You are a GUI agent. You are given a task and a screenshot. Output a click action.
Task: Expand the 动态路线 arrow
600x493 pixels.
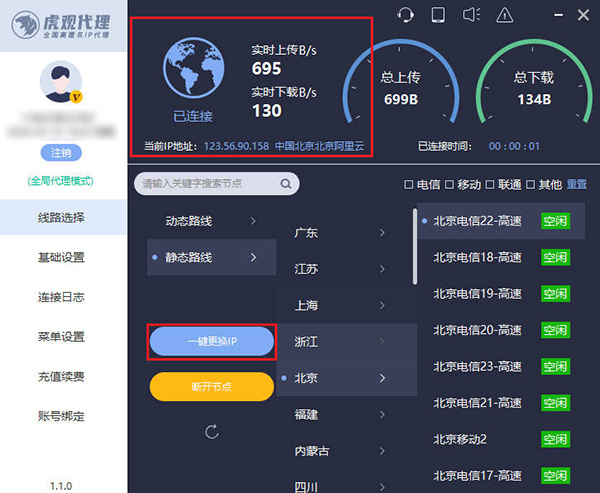(253, 221)
